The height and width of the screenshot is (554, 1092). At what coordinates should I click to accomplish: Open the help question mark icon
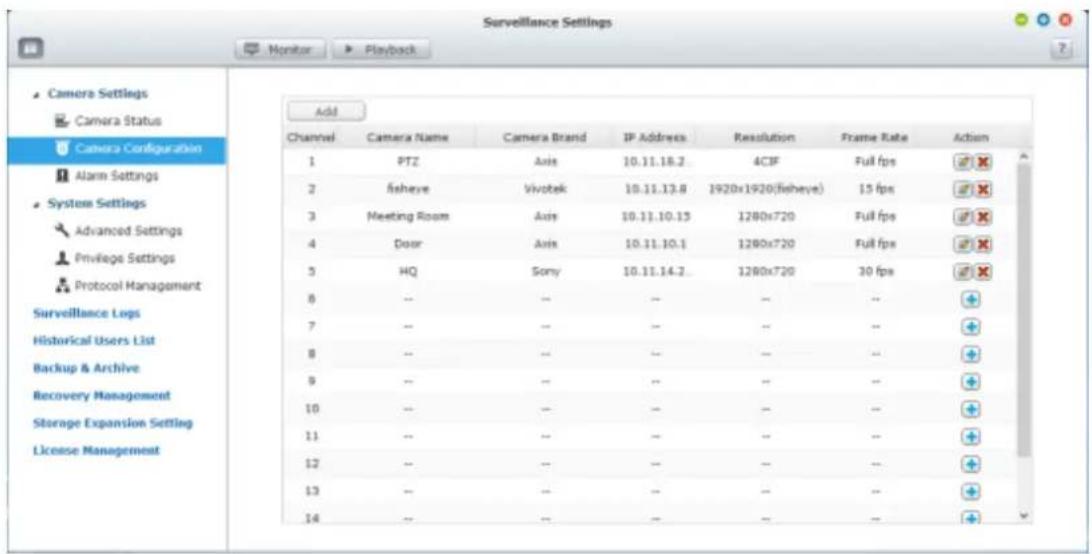point(1062,49)
